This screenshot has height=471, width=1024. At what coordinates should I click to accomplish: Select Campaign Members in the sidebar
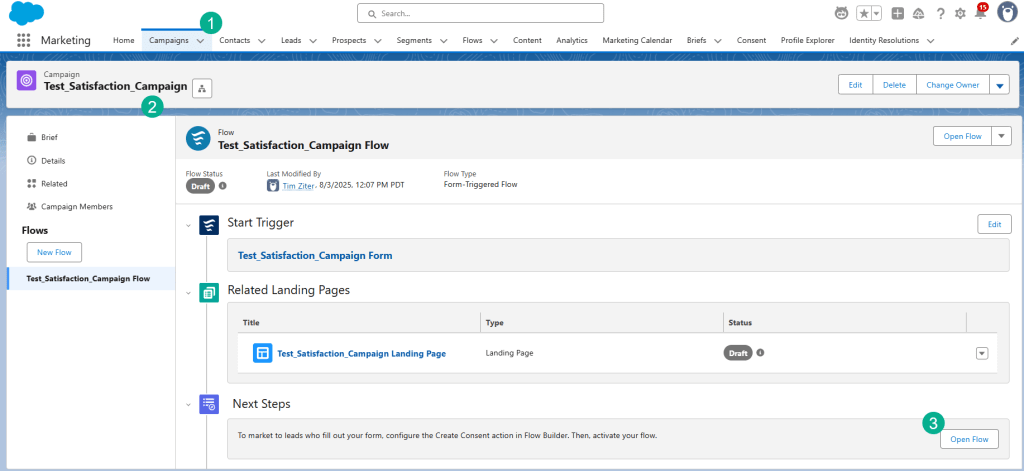76,206
